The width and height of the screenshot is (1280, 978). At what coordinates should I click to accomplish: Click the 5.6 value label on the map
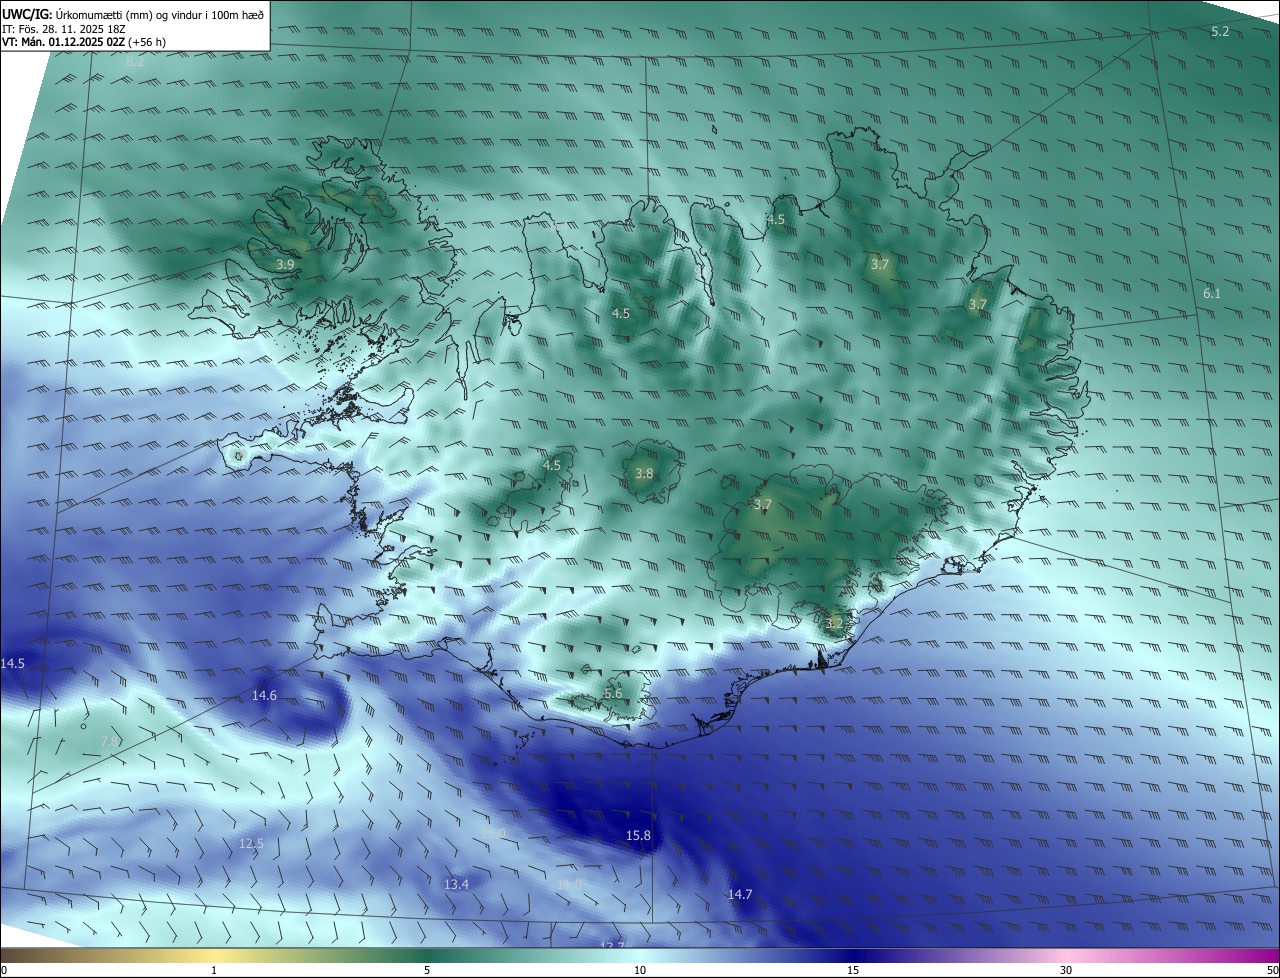coord(613,694)
